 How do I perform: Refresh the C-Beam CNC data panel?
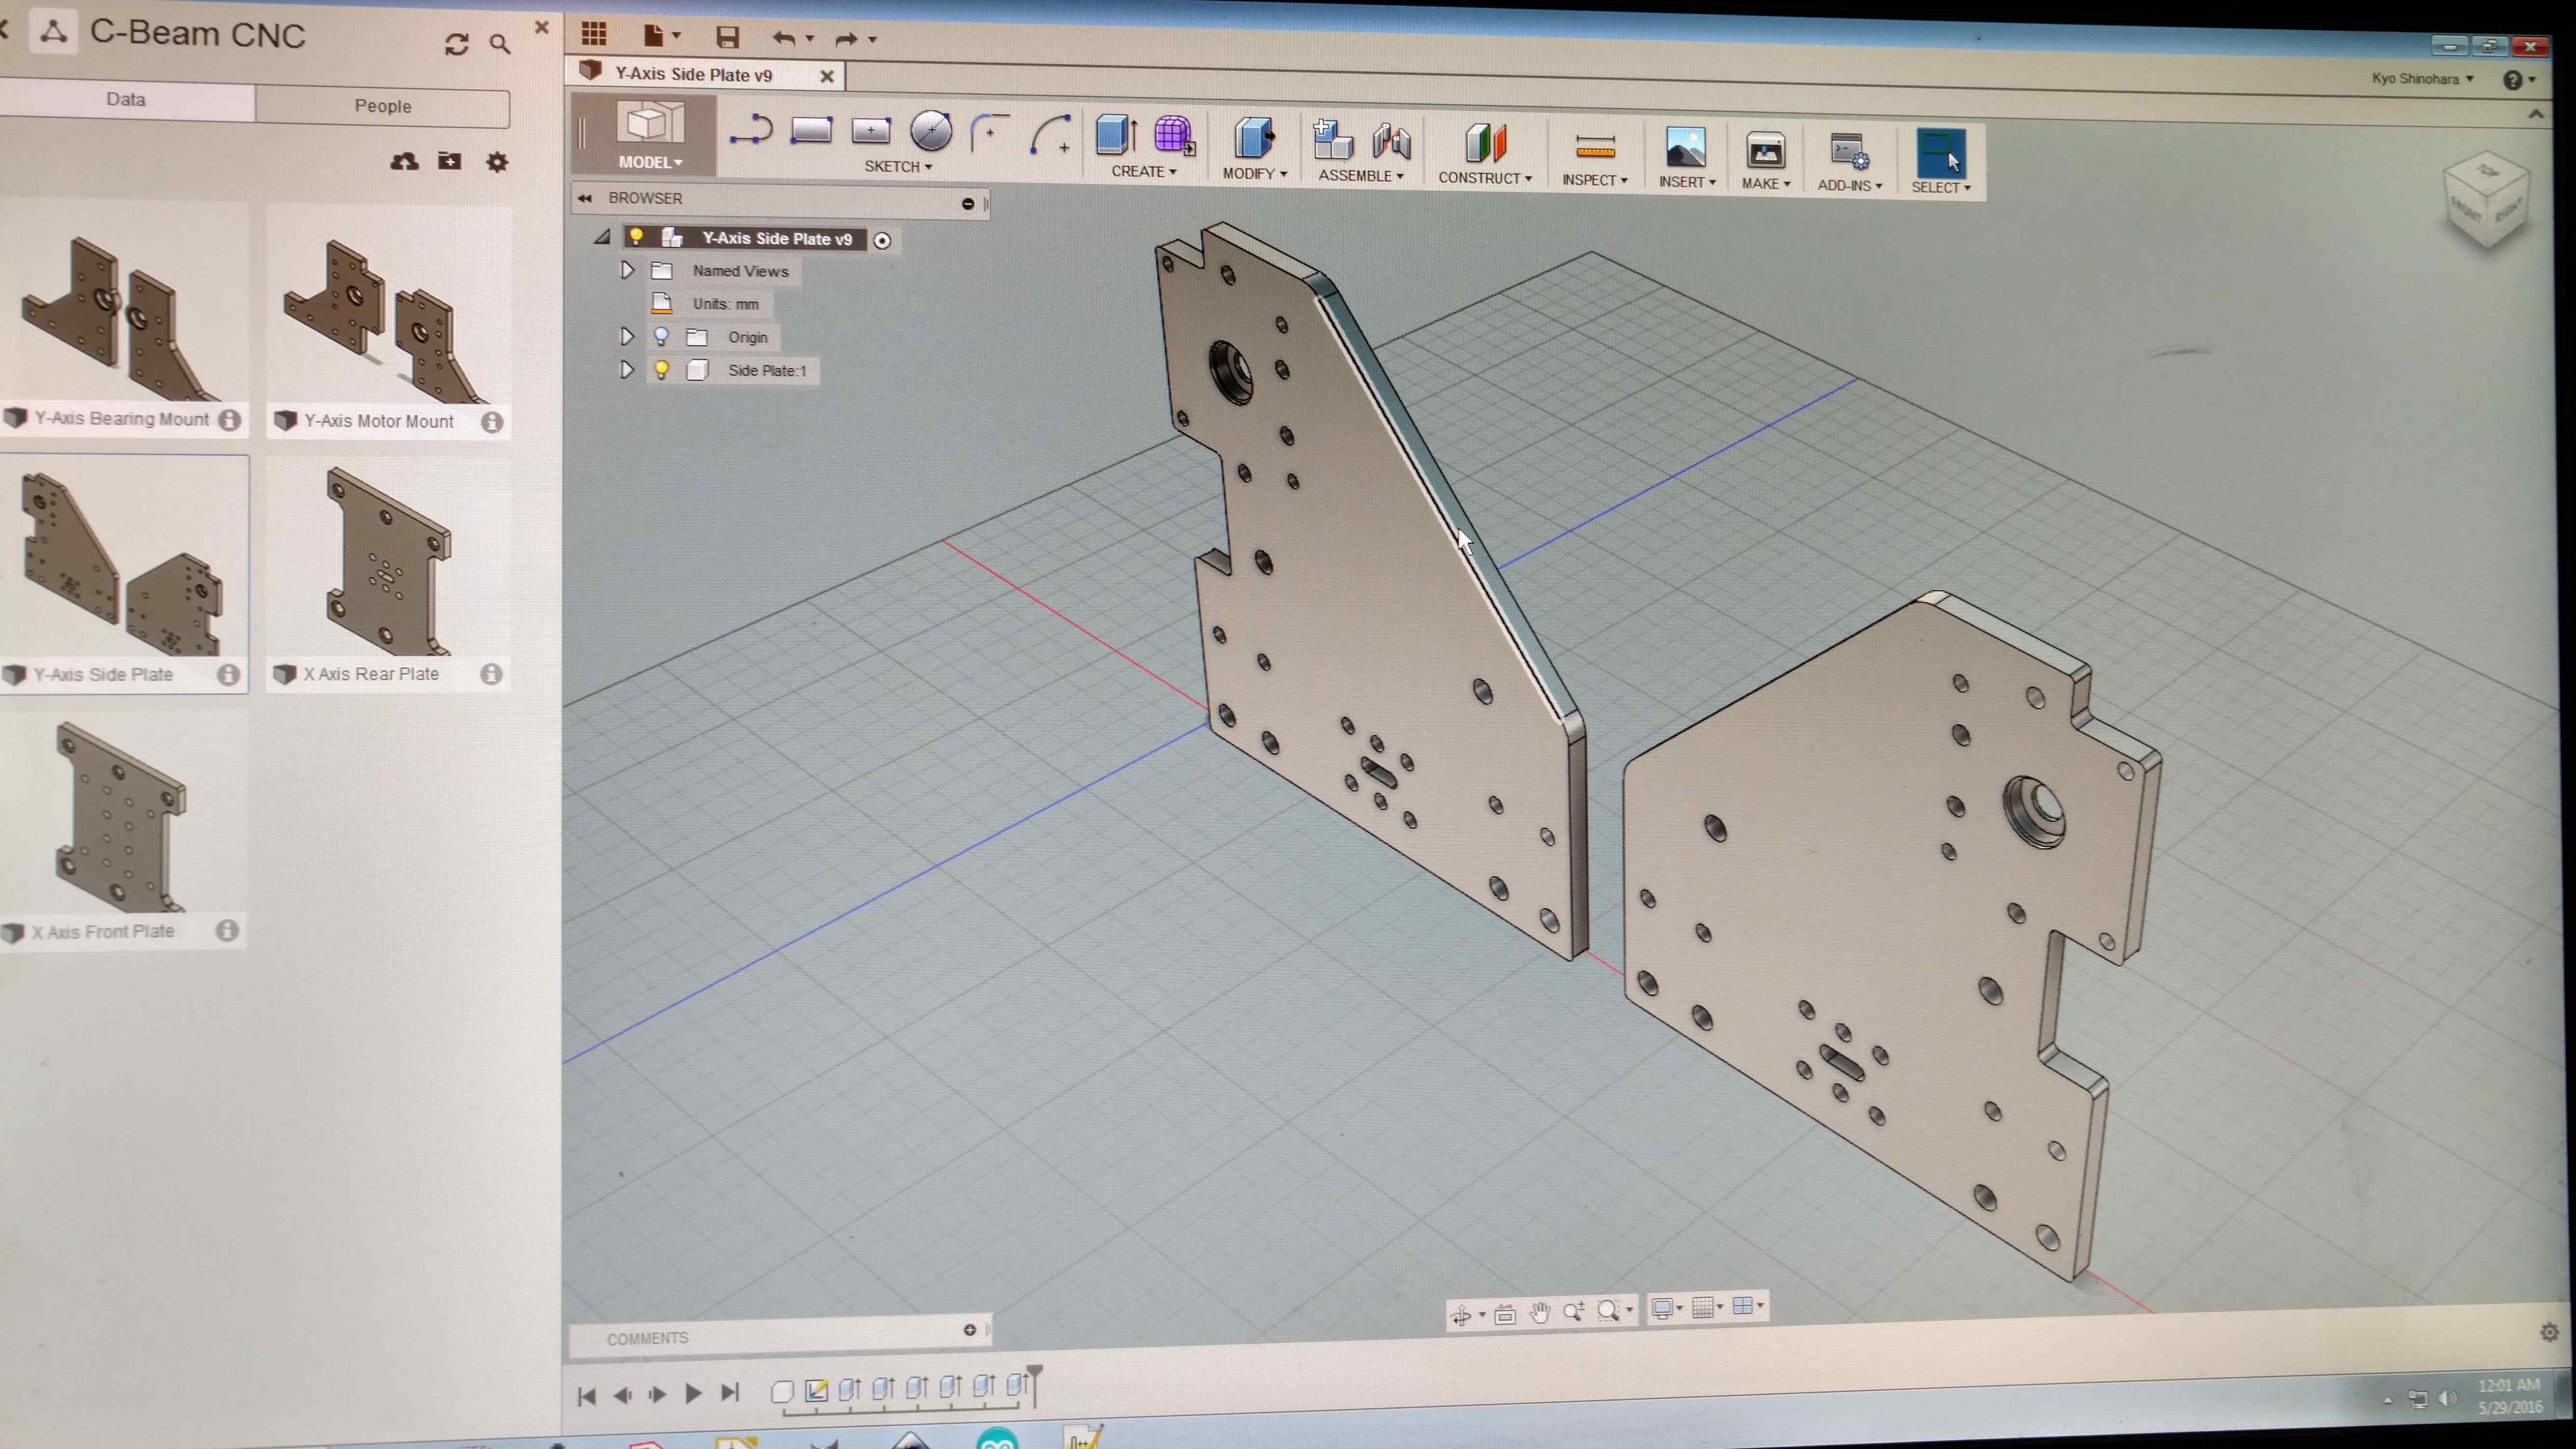click(x=457, y=44)
